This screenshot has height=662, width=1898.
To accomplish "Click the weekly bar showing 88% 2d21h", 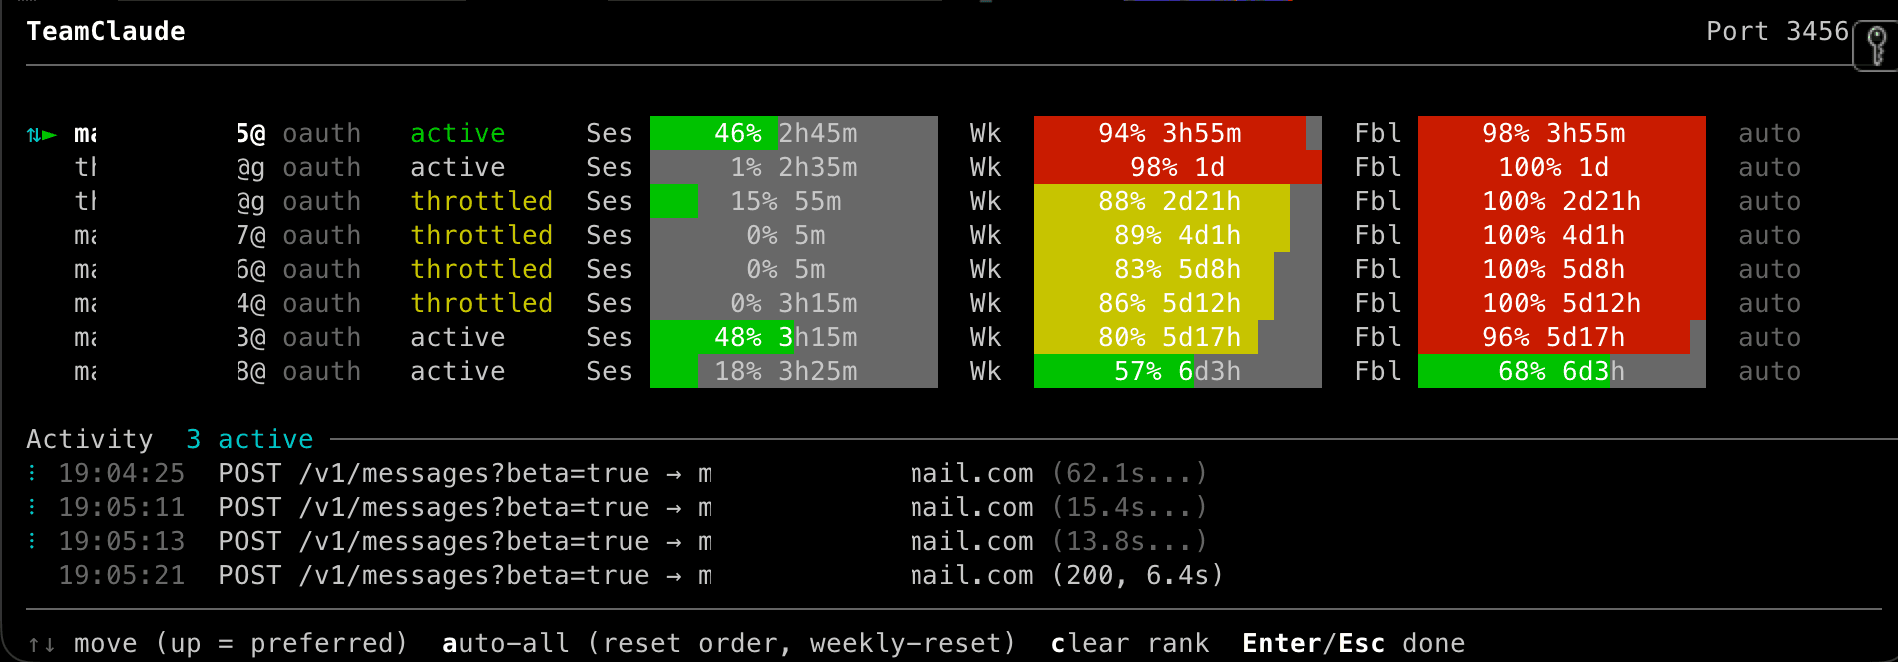I will pos(1178,201).
